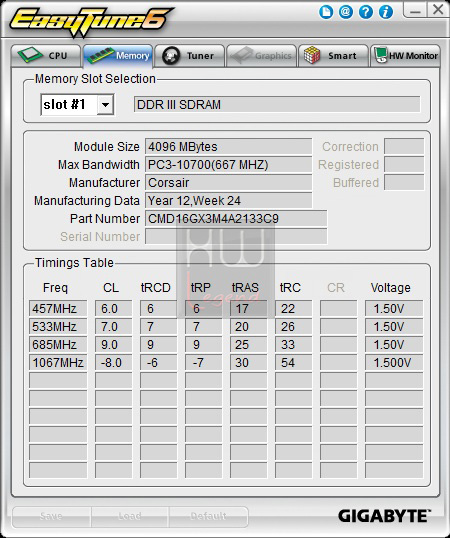Open the Tuner tab
450x538 pixels.
pos(190,56)
